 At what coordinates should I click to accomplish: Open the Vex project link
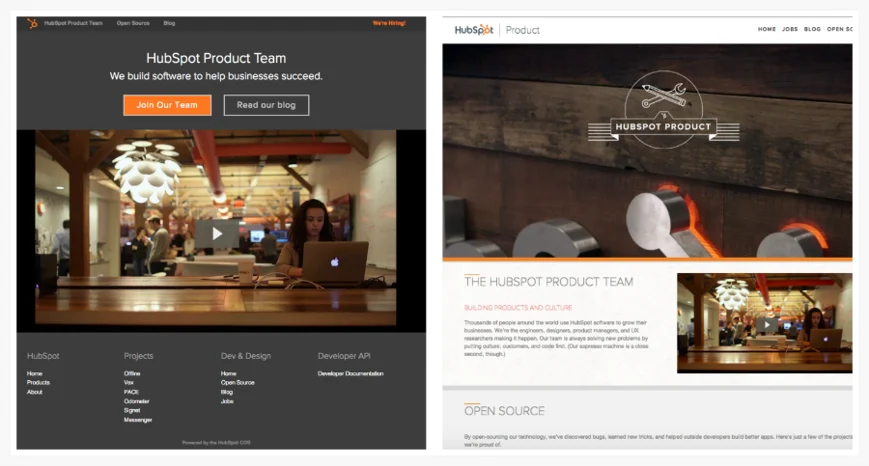coord(129,382)
